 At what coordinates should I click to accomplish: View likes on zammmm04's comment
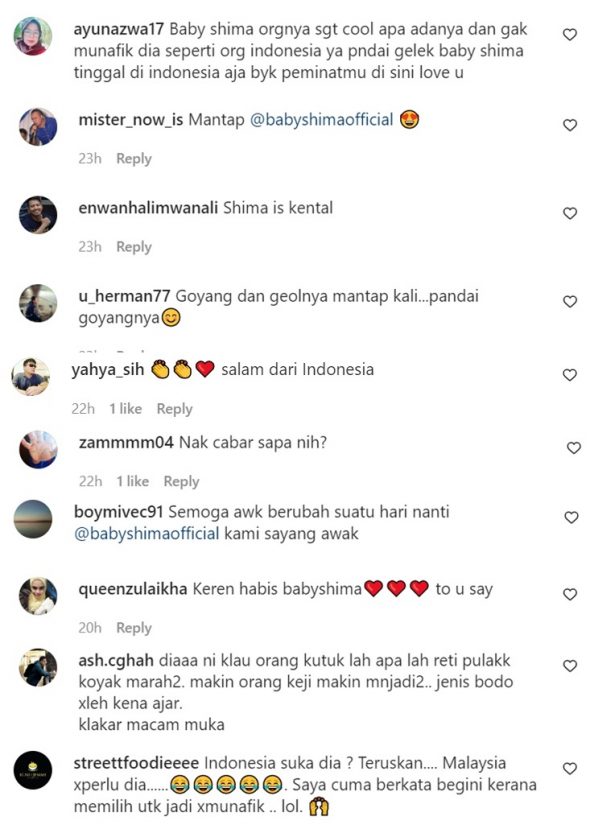tap(132, 482)
